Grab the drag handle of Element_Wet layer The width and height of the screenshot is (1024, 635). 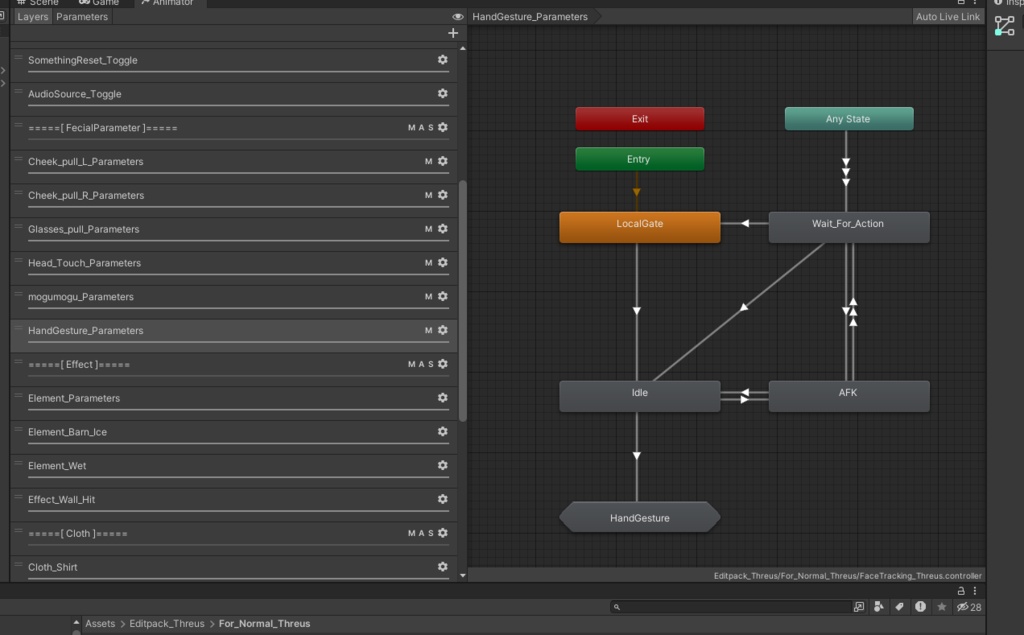pos(18,464)
